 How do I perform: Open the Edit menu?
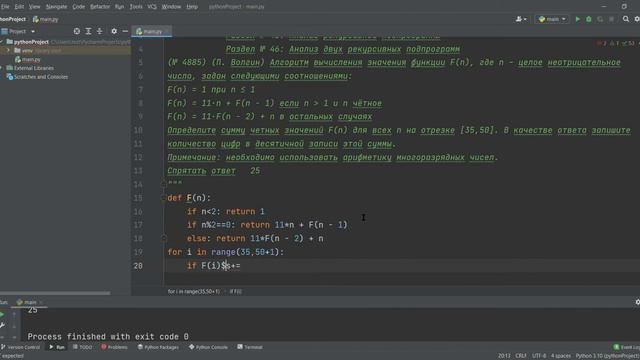[19, 7]
